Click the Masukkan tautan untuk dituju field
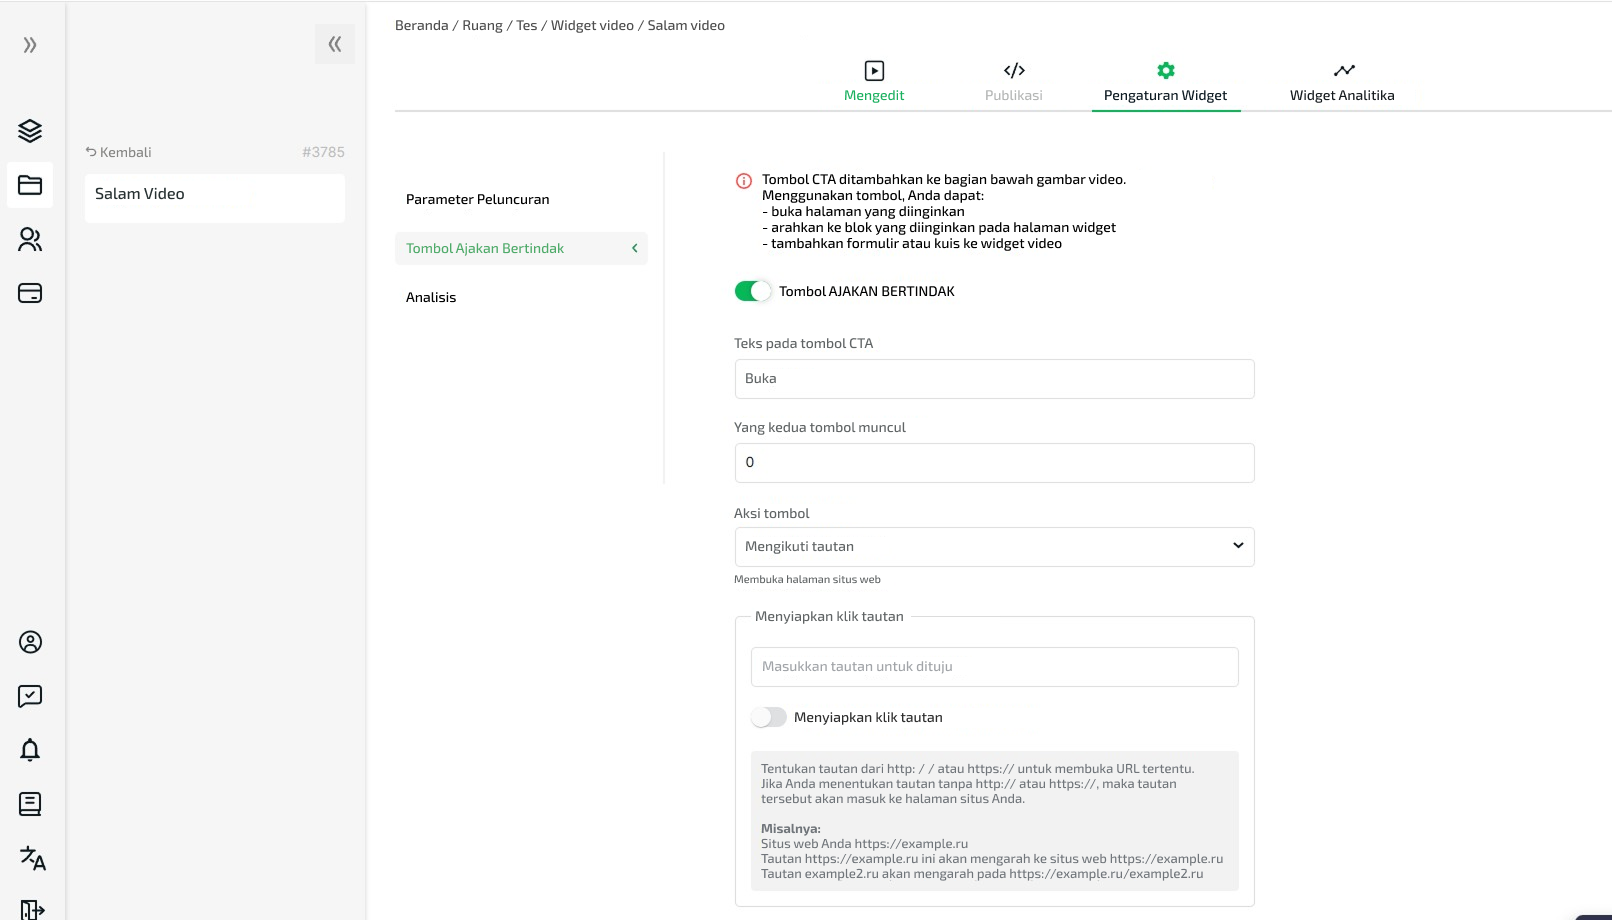This screenshot has height=920, width=1612. pyautogui.click(x=994, y=667)
